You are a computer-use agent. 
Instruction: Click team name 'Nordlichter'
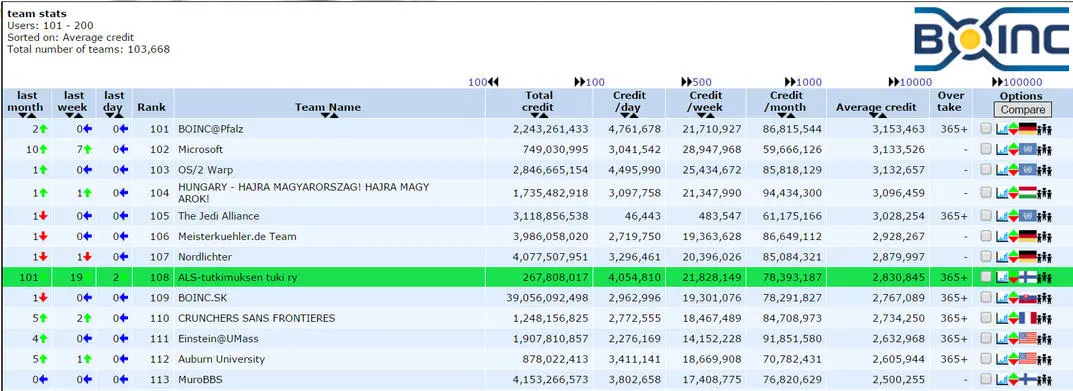pyautogui.click(x=205, y=257)
